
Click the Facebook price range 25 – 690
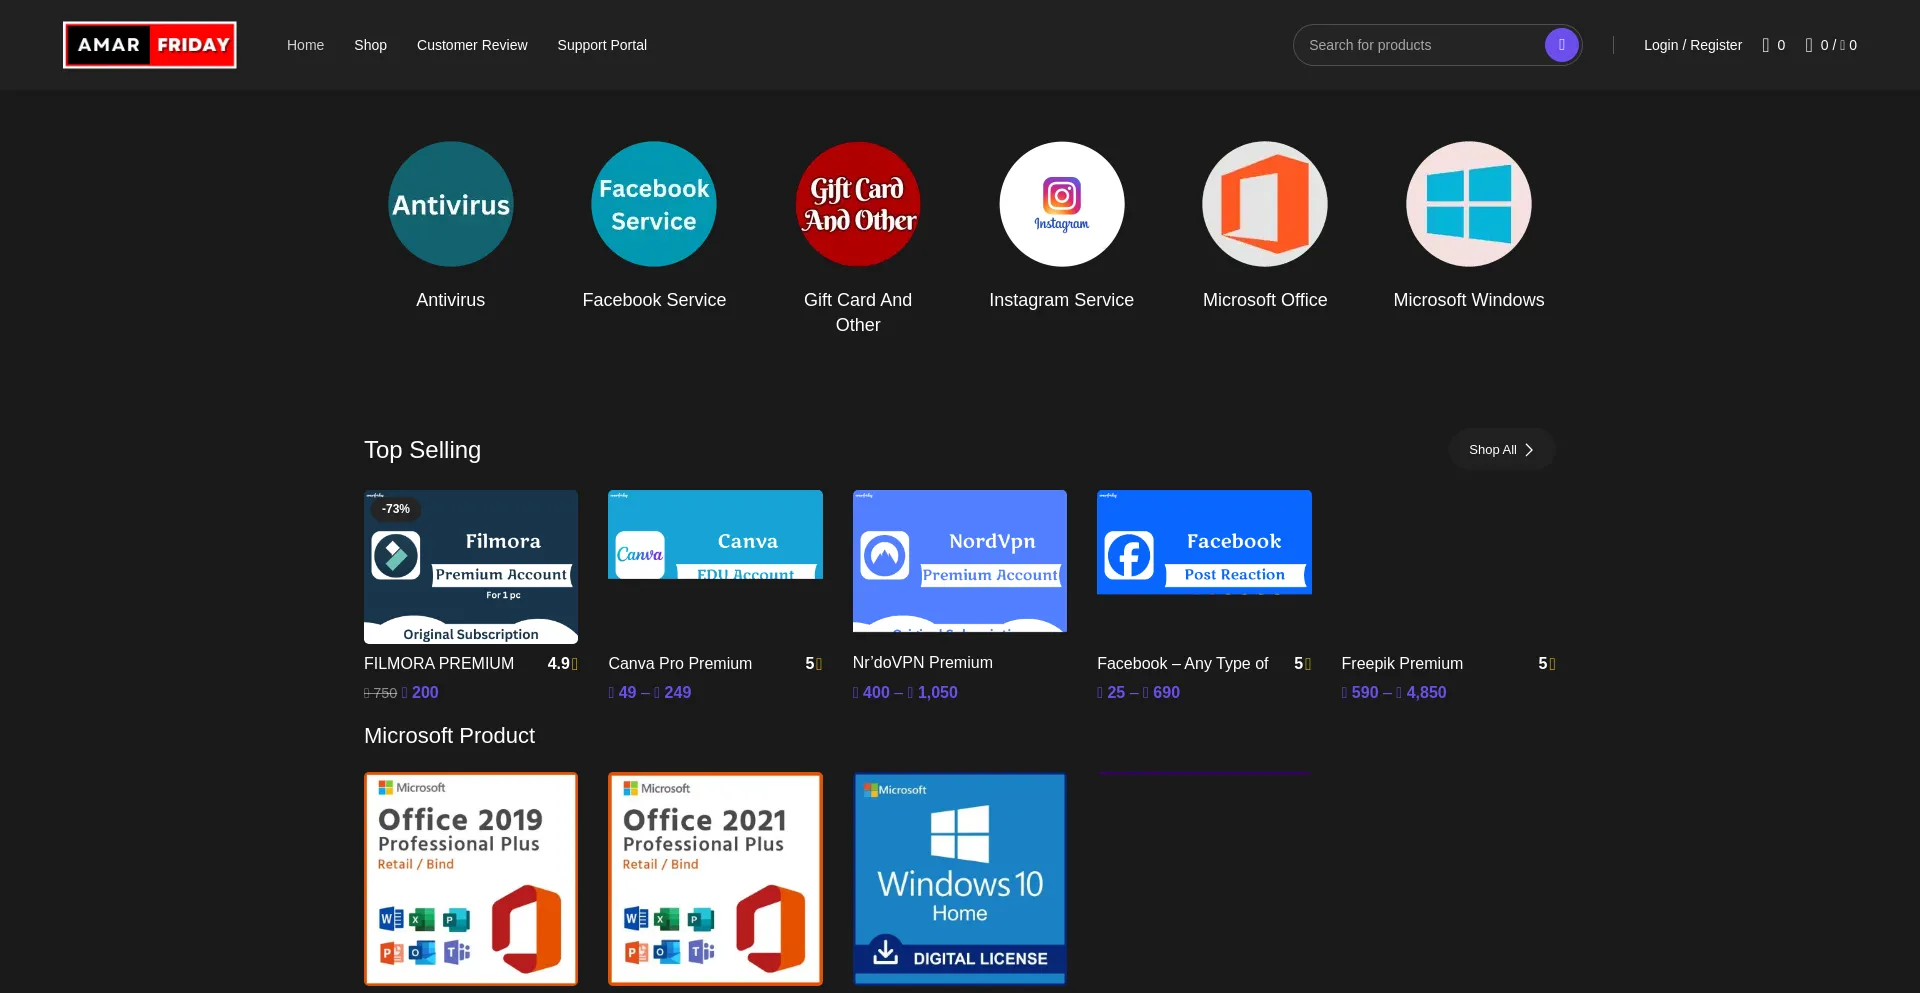pos(1138,692)
